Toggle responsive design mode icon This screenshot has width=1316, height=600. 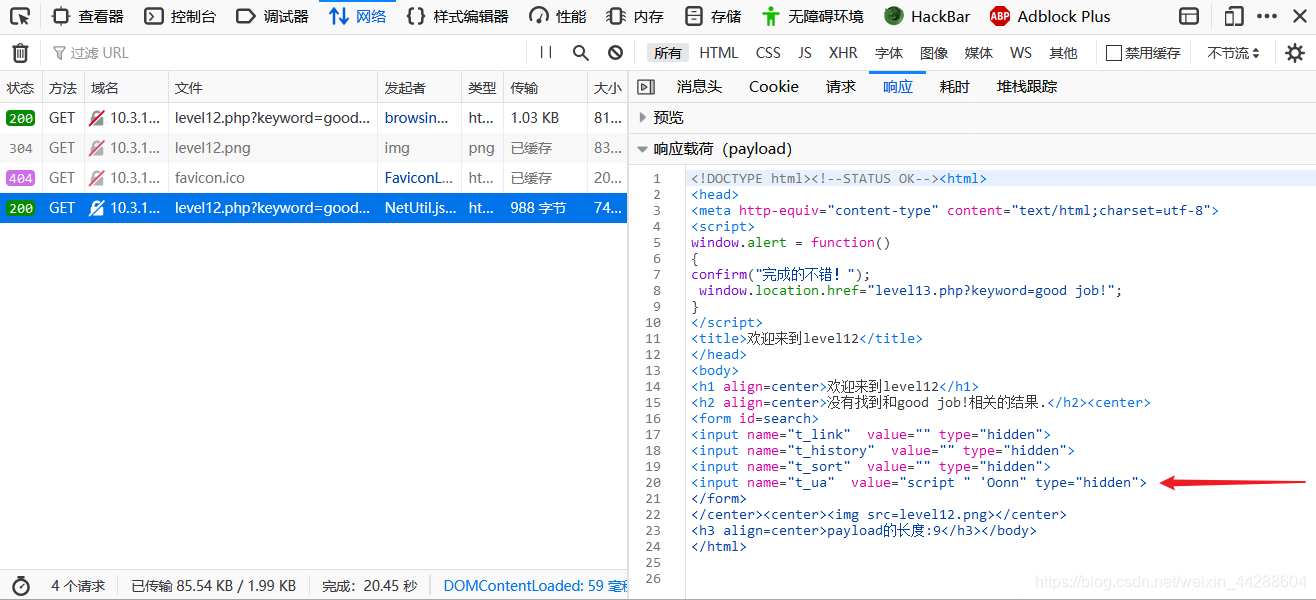[1235, 16]
